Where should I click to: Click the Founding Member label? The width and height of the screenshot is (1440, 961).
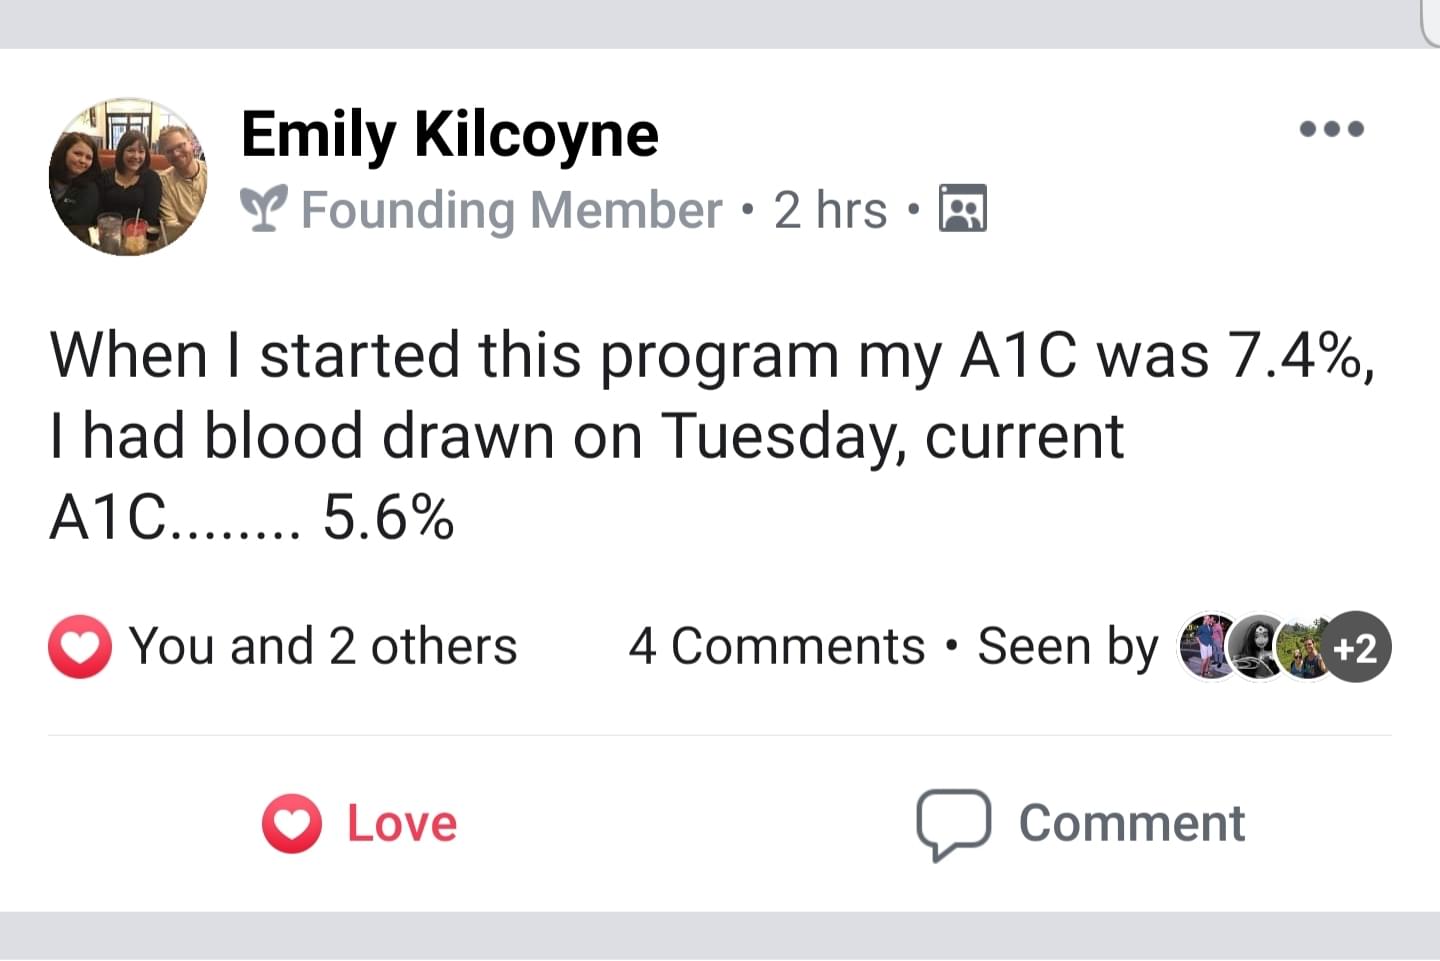(511, 210)
